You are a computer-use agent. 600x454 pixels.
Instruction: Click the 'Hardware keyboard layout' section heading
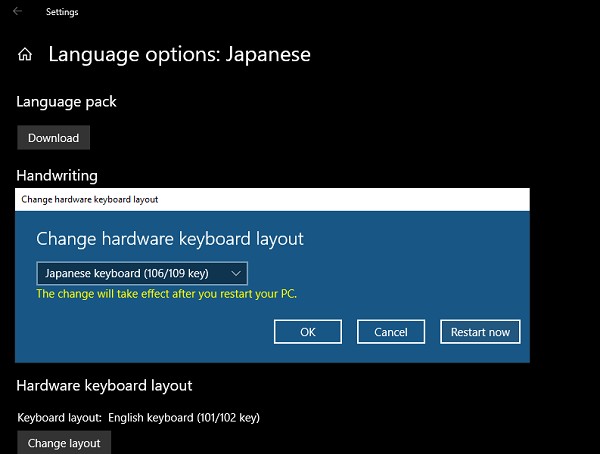point(104,385)
